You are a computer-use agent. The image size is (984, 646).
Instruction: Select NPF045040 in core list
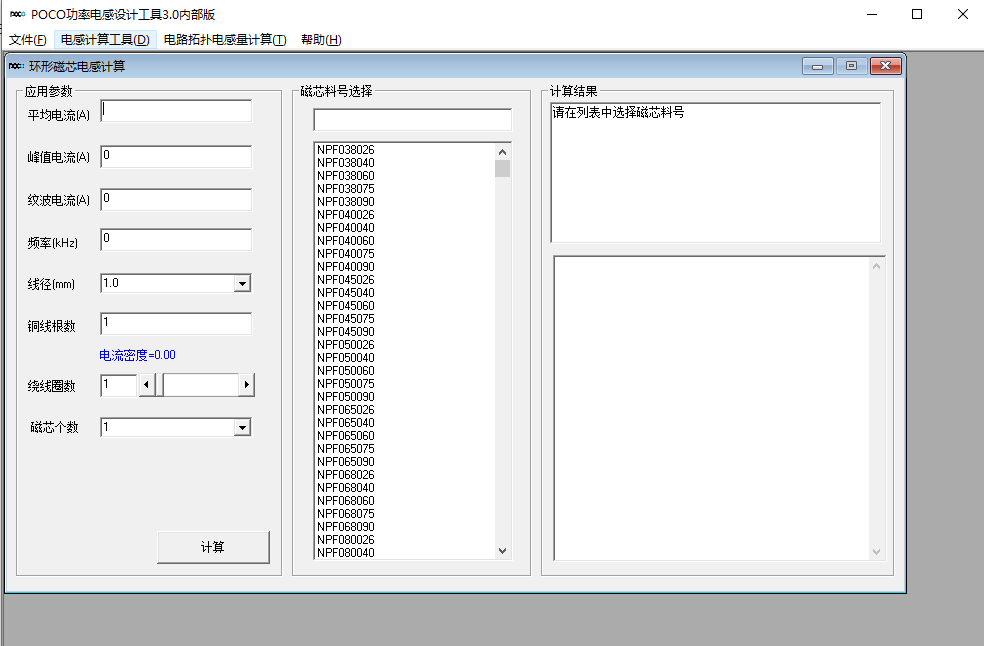coord(405,293)
